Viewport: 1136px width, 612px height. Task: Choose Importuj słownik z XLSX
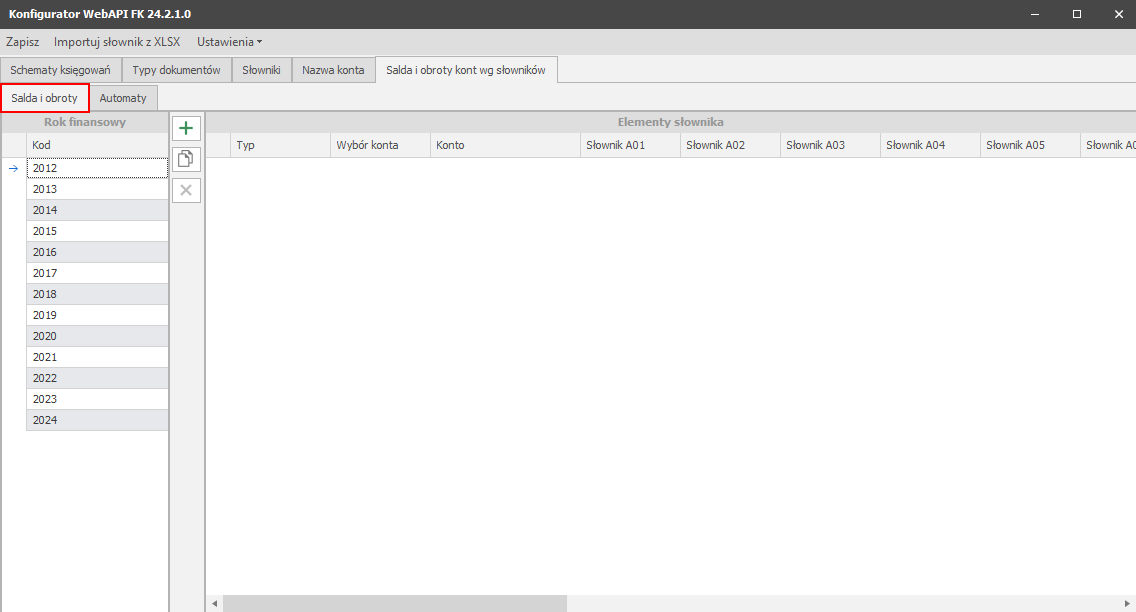pos(117,42)
